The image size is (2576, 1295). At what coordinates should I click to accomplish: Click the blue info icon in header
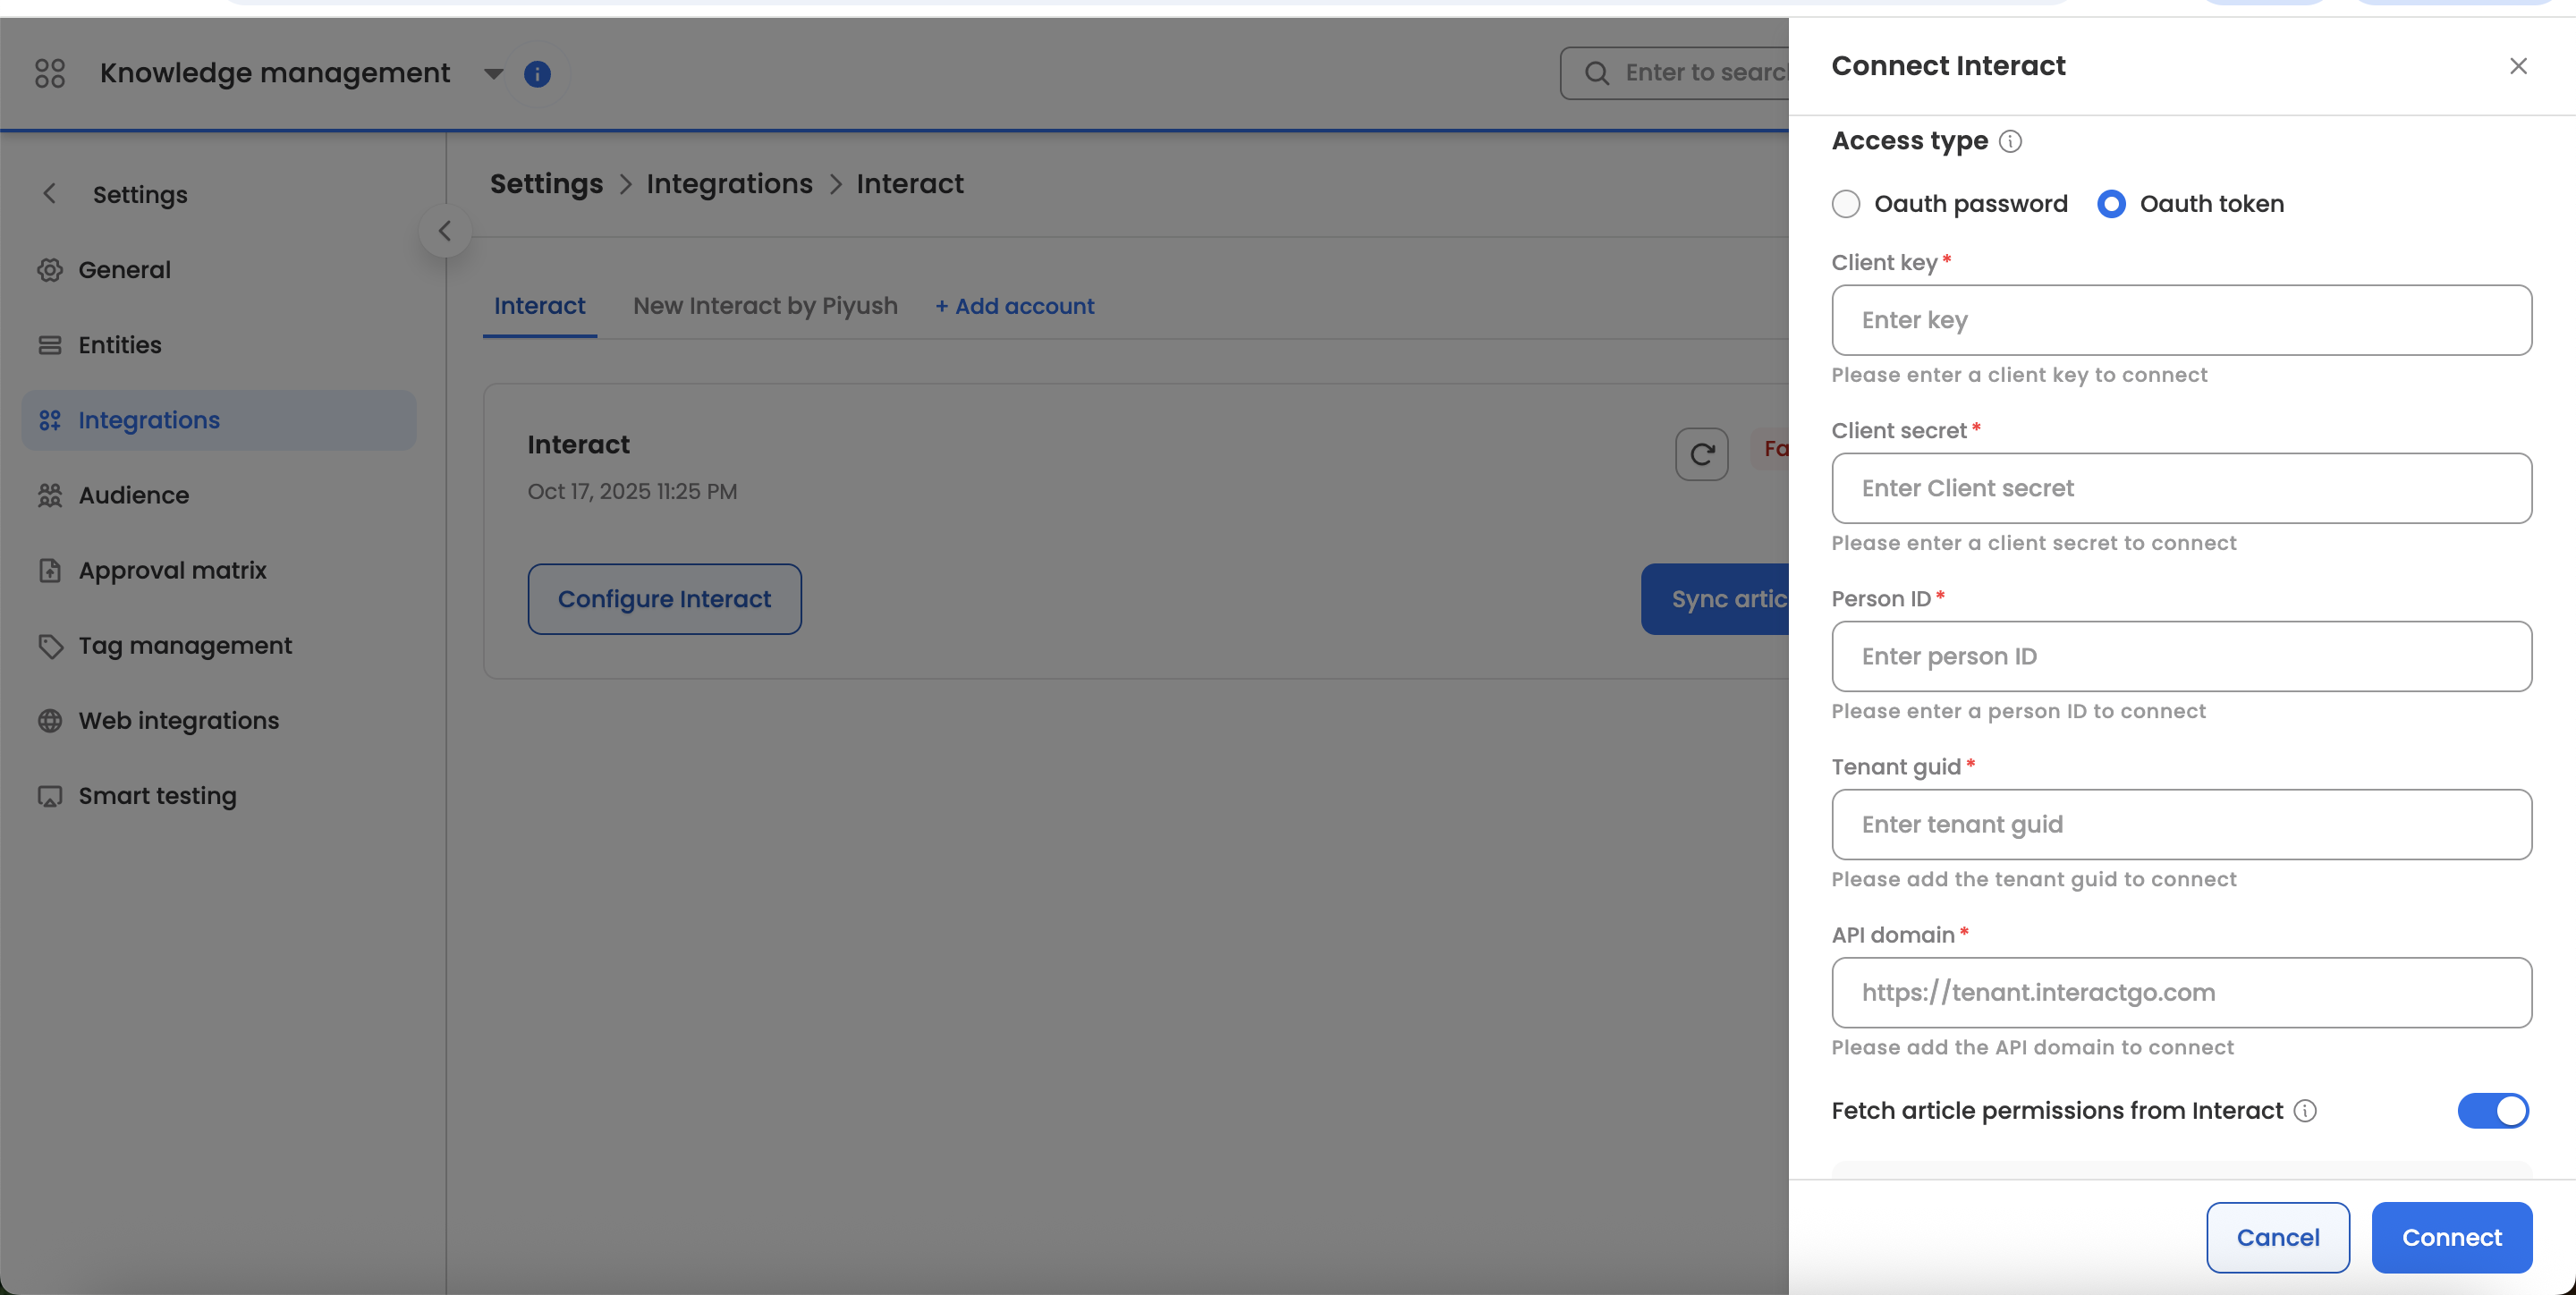point(537,74)
